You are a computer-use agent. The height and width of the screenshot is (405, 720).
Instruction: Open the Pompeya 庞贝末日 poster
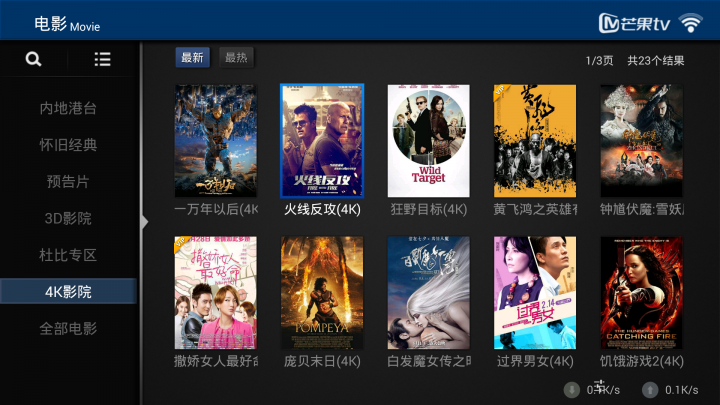pyautogui.click(x=322, y=293)
